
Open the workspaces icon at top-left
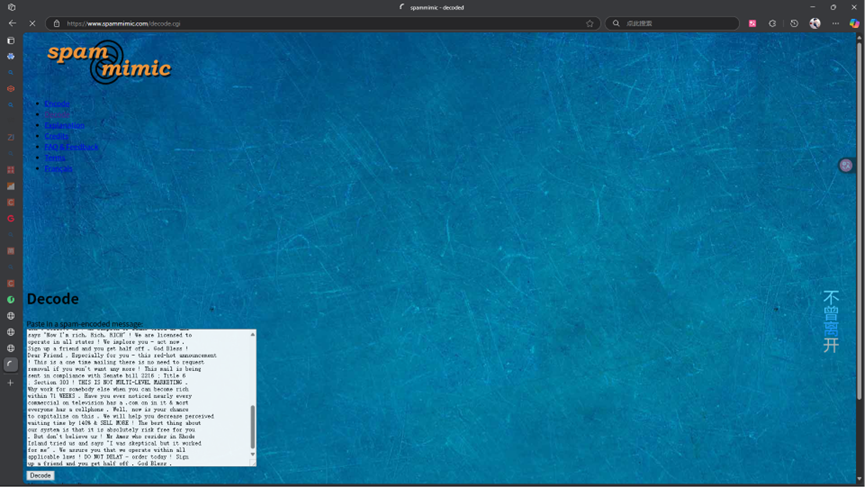click(11, 7)
